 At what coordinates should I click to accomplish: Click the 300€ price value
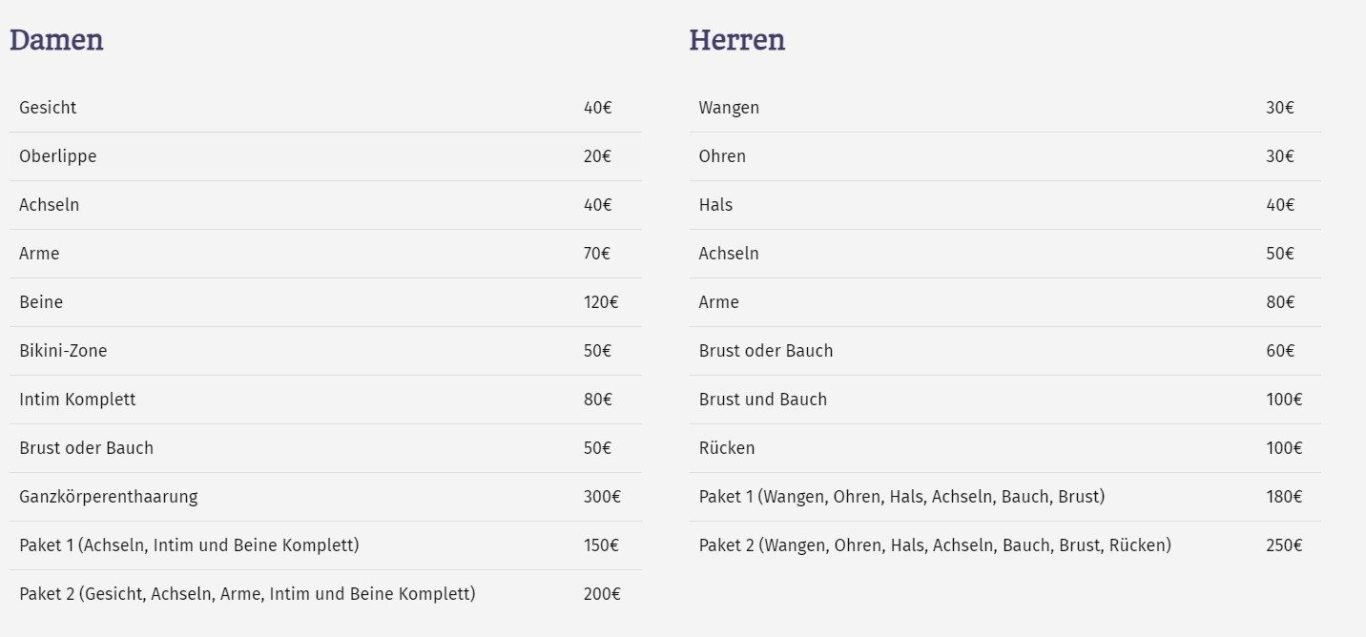[x=602, y=497]
